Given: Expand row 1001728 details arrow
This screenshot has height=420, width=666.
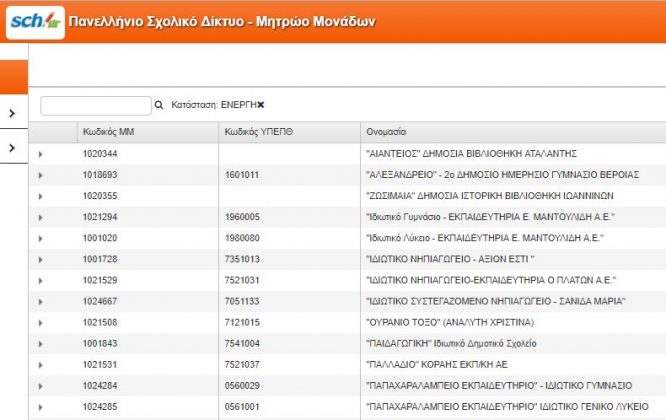Looking at the screenshot, I should [40, 259].
